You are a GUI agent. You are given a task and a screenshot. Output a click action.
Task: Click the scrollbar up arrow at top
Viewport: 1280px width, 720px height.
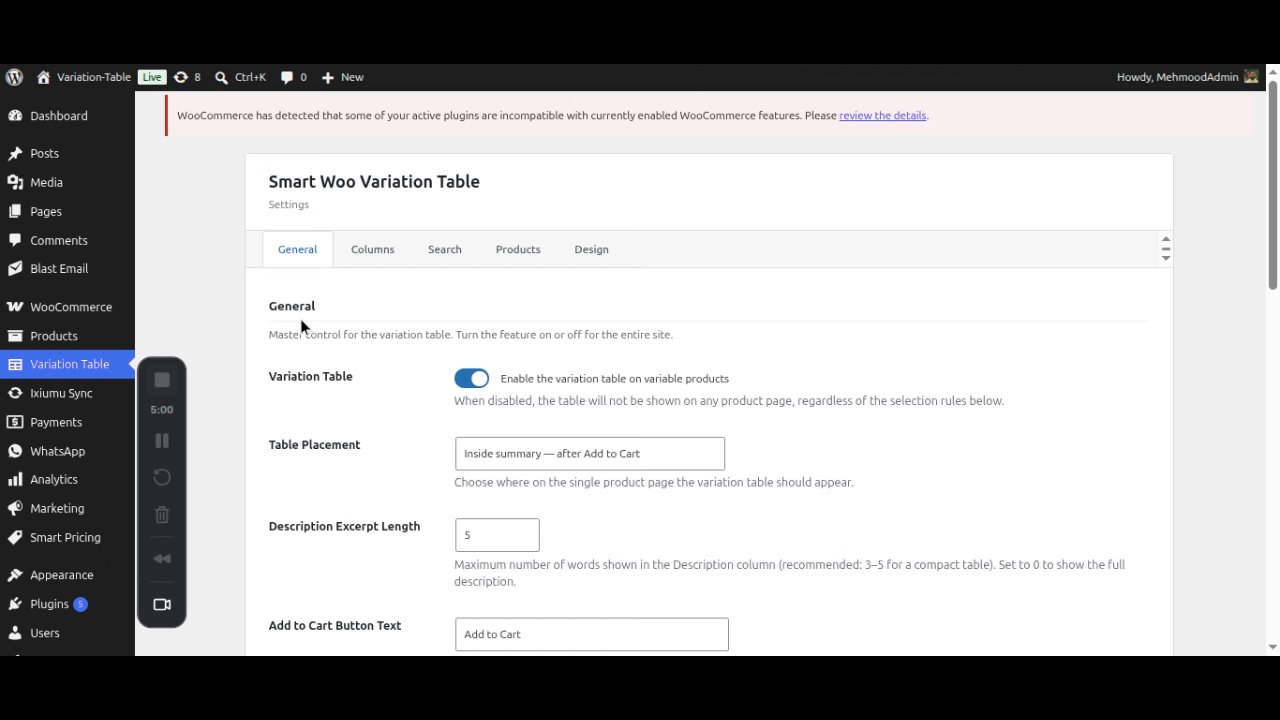pos(1273,72)
